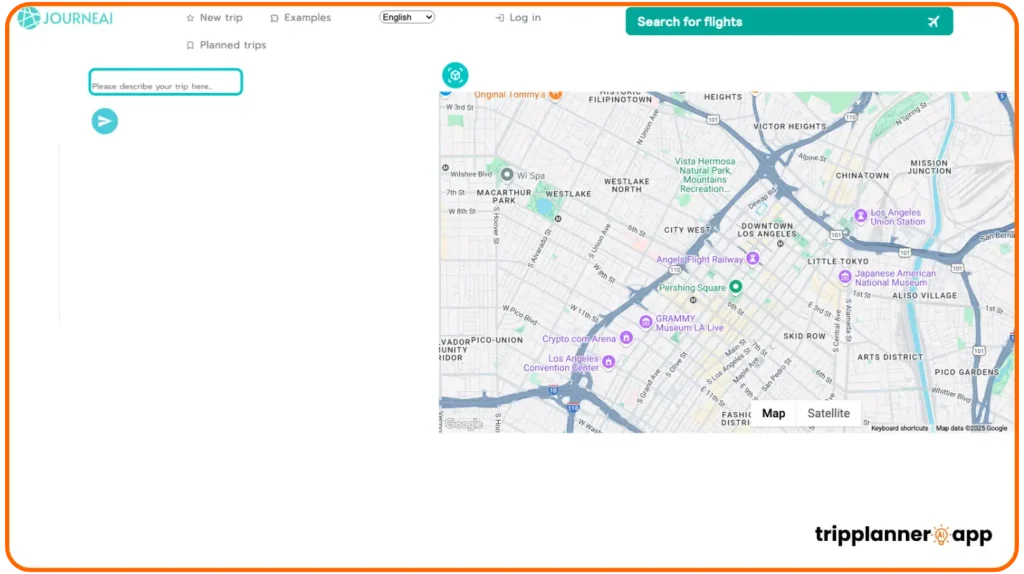
Task: Click the bookmark icon beside Planned trips
Action: click(x=190, y=46)
